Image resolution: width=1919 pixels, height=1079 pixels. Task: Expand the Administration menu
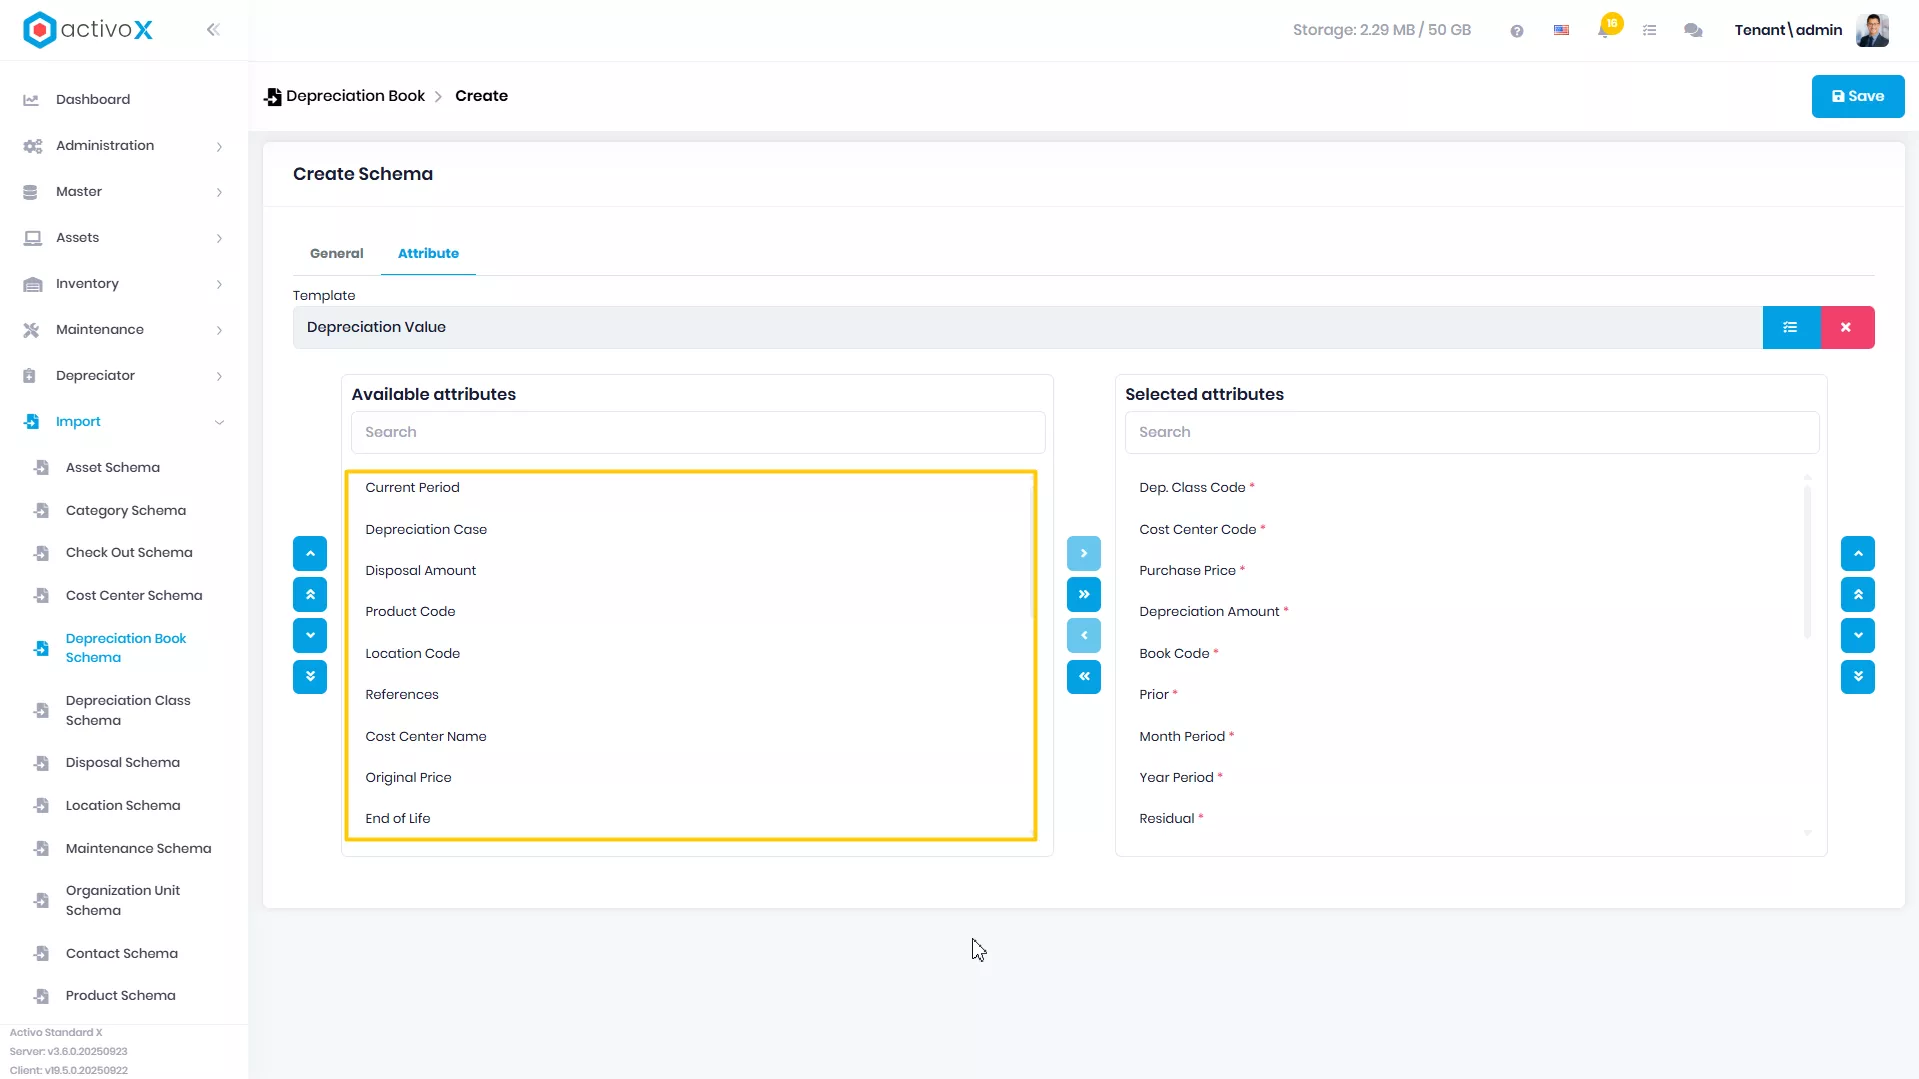[x=124, y=145]
